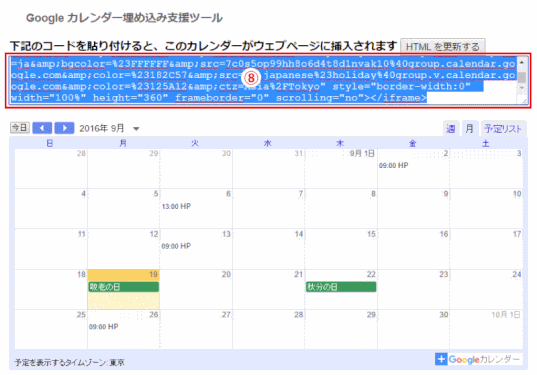
Task: Click the 今日 button
Action: click(x=20, y=128)
